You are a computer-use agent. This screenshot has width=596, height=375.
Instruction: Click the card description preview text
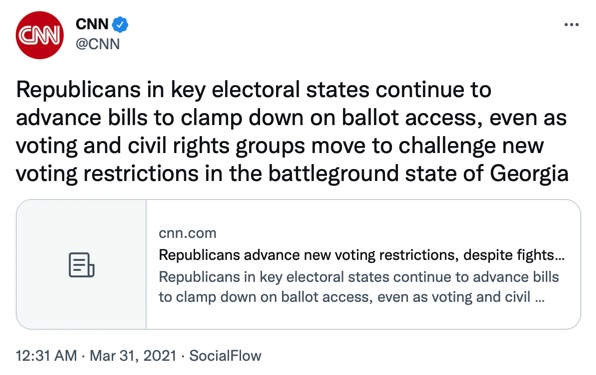pos(358,287)
